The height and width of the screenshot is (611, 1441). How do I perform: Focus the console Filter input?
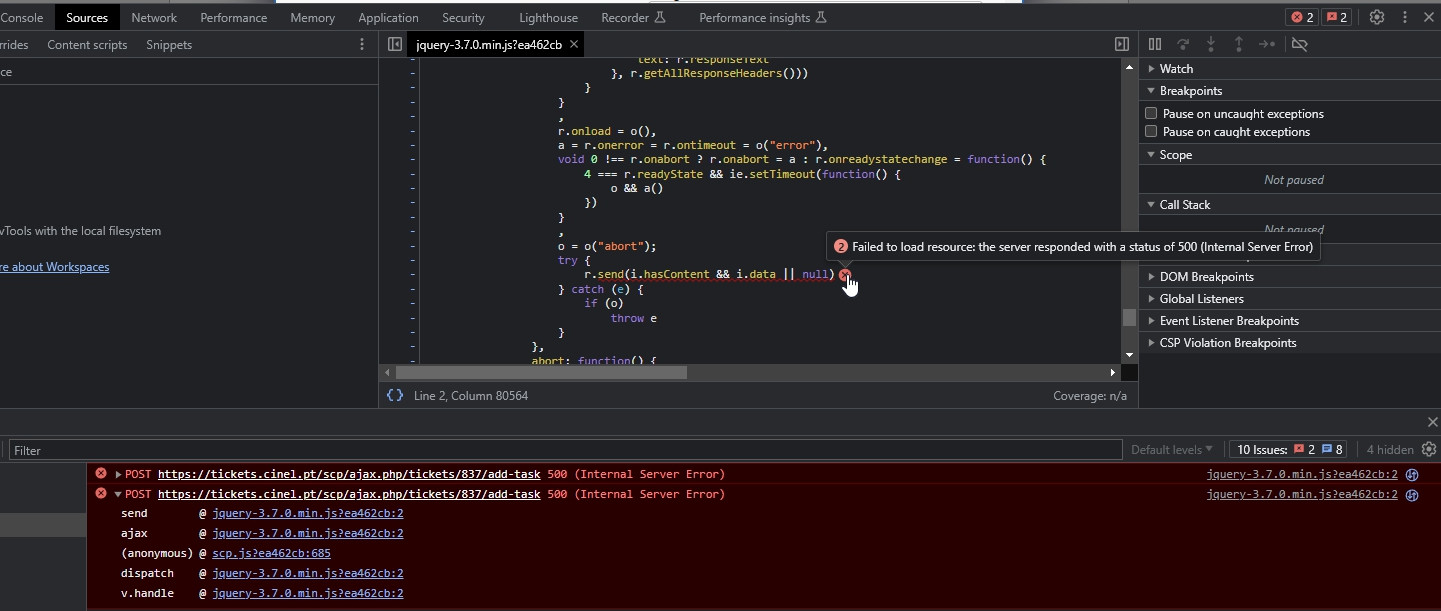pos(565,450)
